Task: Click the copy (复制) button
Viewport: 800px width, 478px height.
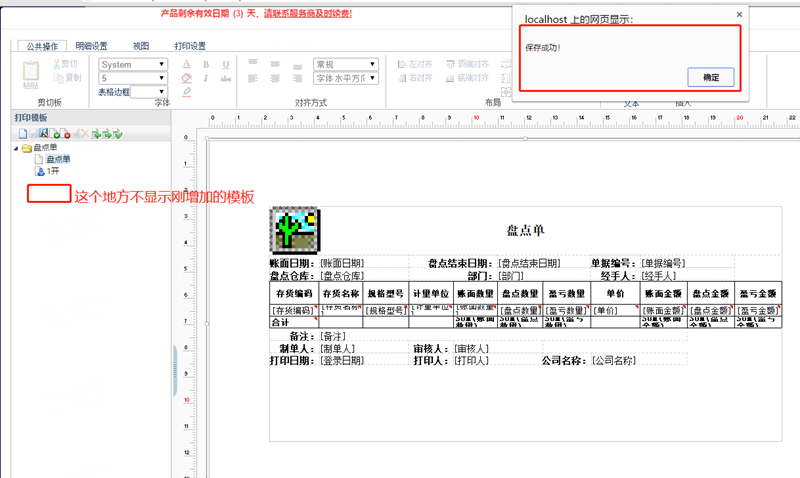Action: pyautogui.click(x=67, y=78)
